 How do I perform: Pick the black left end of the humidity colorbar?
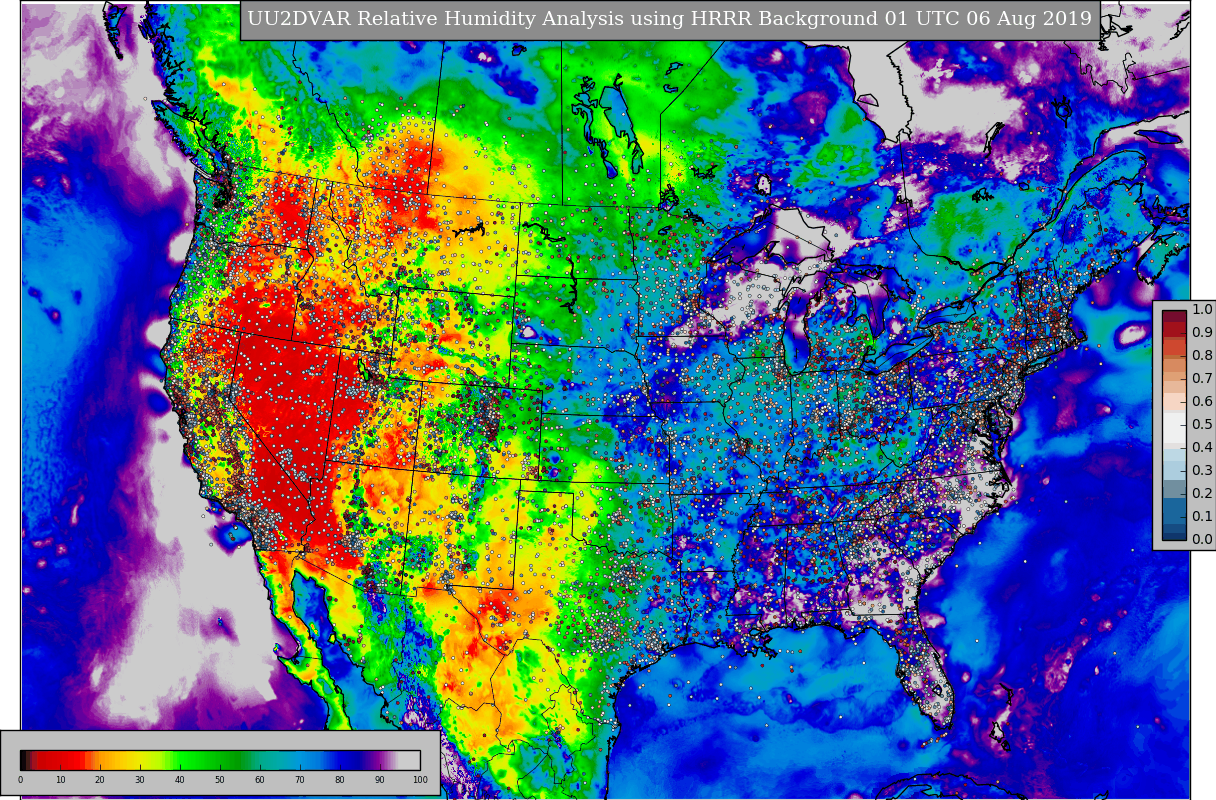pos(24,760)
